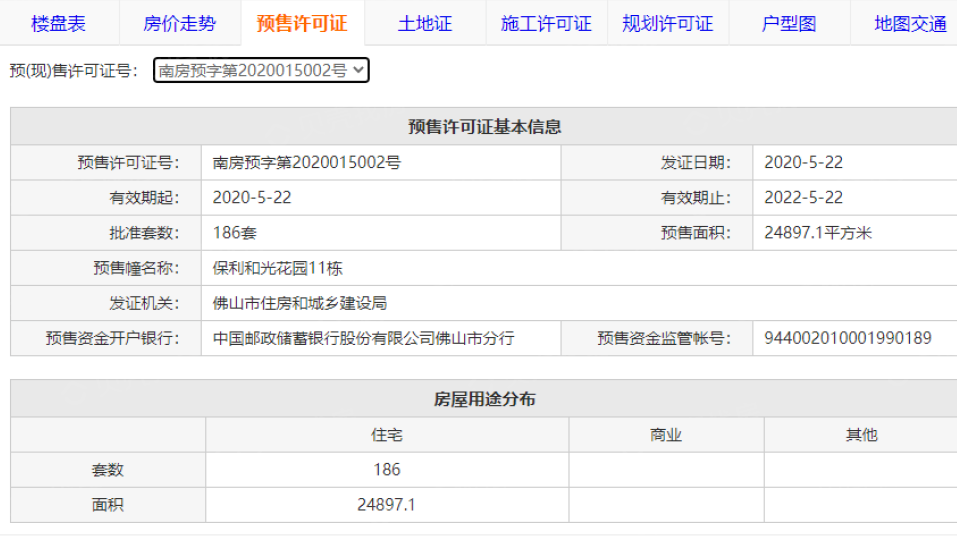View the 户型图 tab
Screen dimensions: 957x556
point(789,23)
